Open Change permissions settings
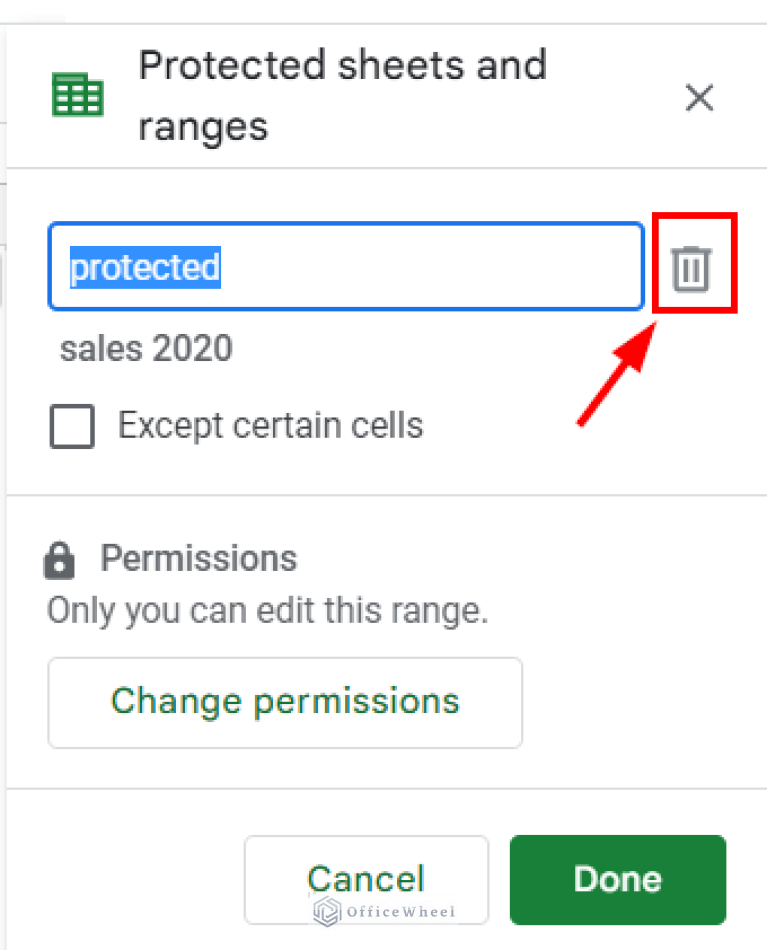Image resolution: width=767 pixels, height=950 pixels. coord(285,702)
